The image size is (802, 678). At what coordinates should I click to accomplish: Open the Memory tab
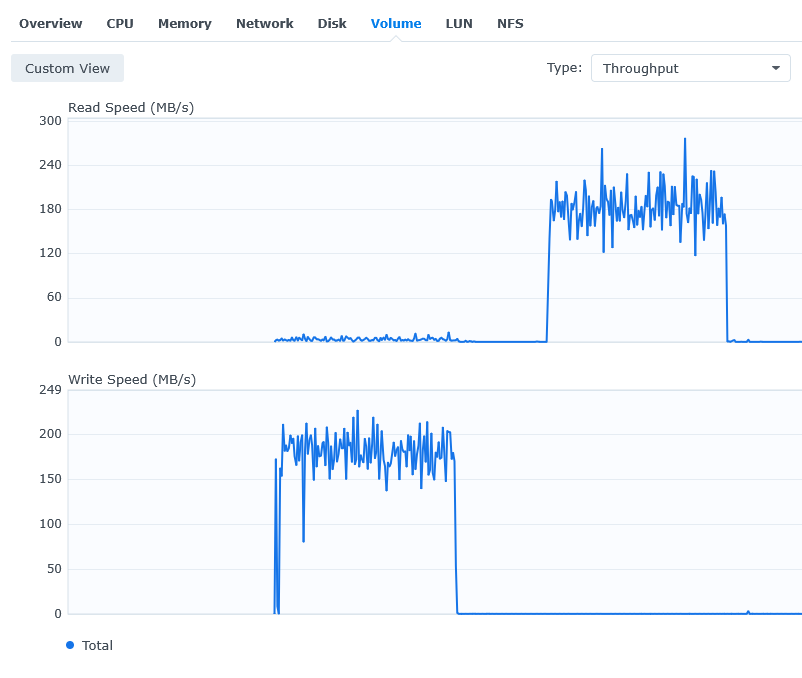click(185, 24)
